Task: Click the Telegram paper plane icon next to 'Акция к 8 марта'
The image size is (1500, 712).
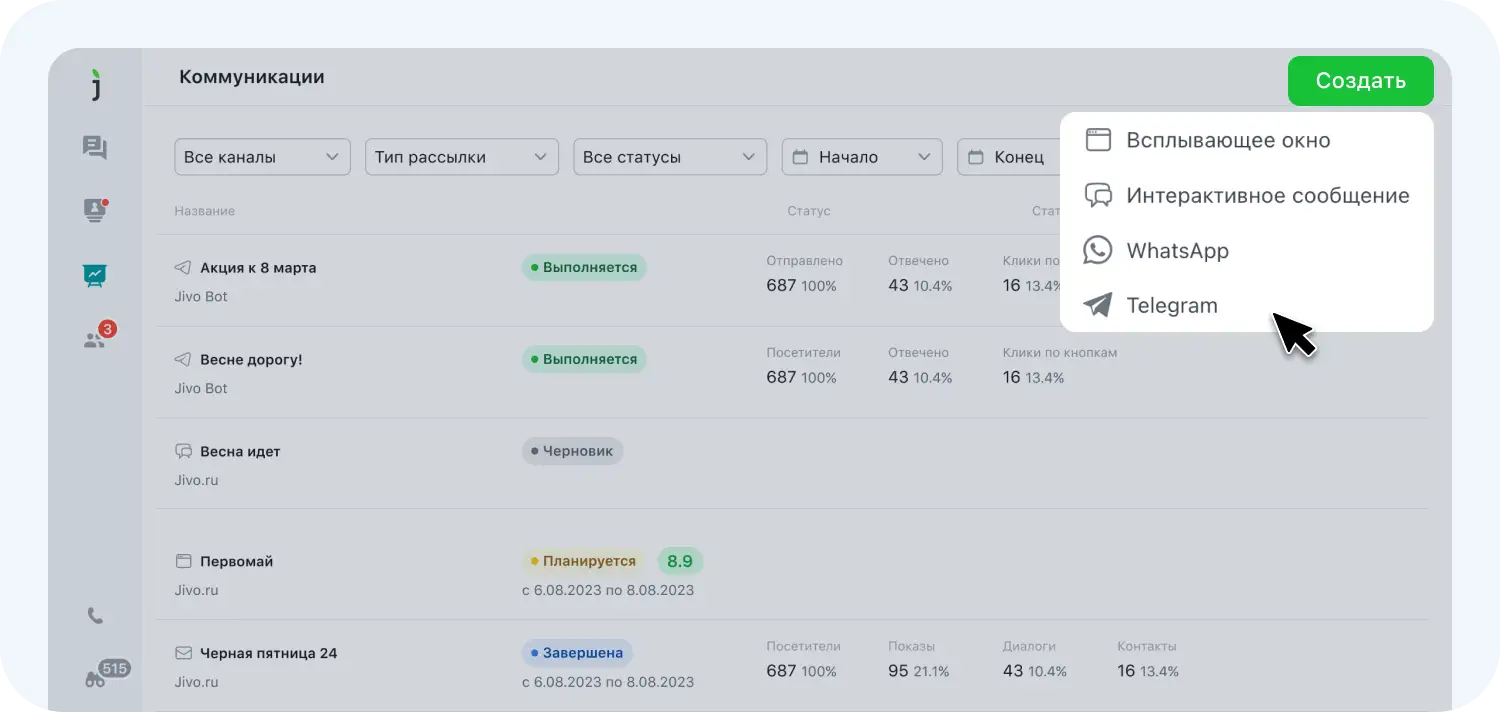Action: tap(183, 267)
